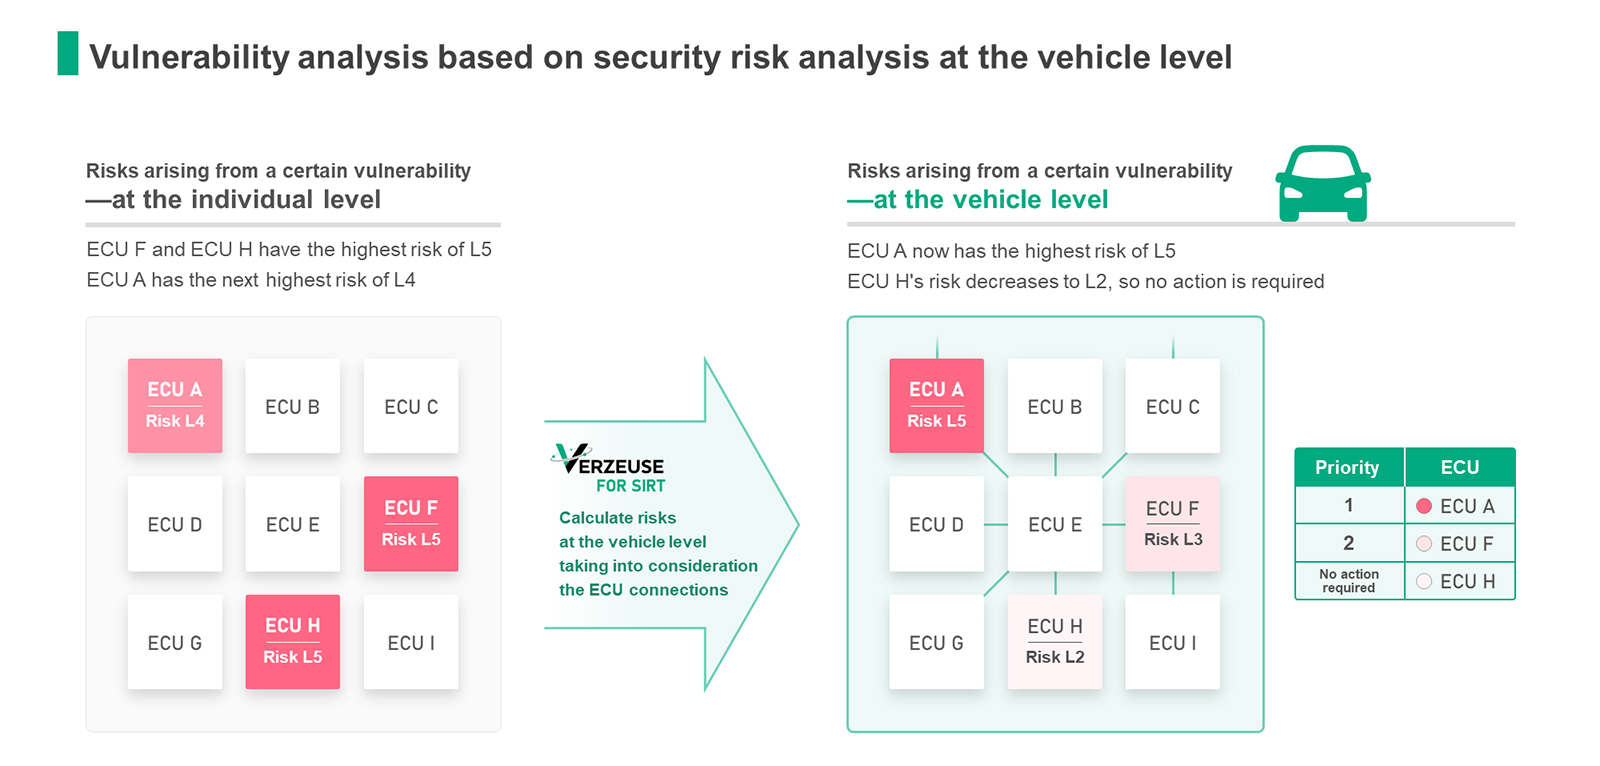Click the ECU A Risk L5 tile

(x=937, y=406)
